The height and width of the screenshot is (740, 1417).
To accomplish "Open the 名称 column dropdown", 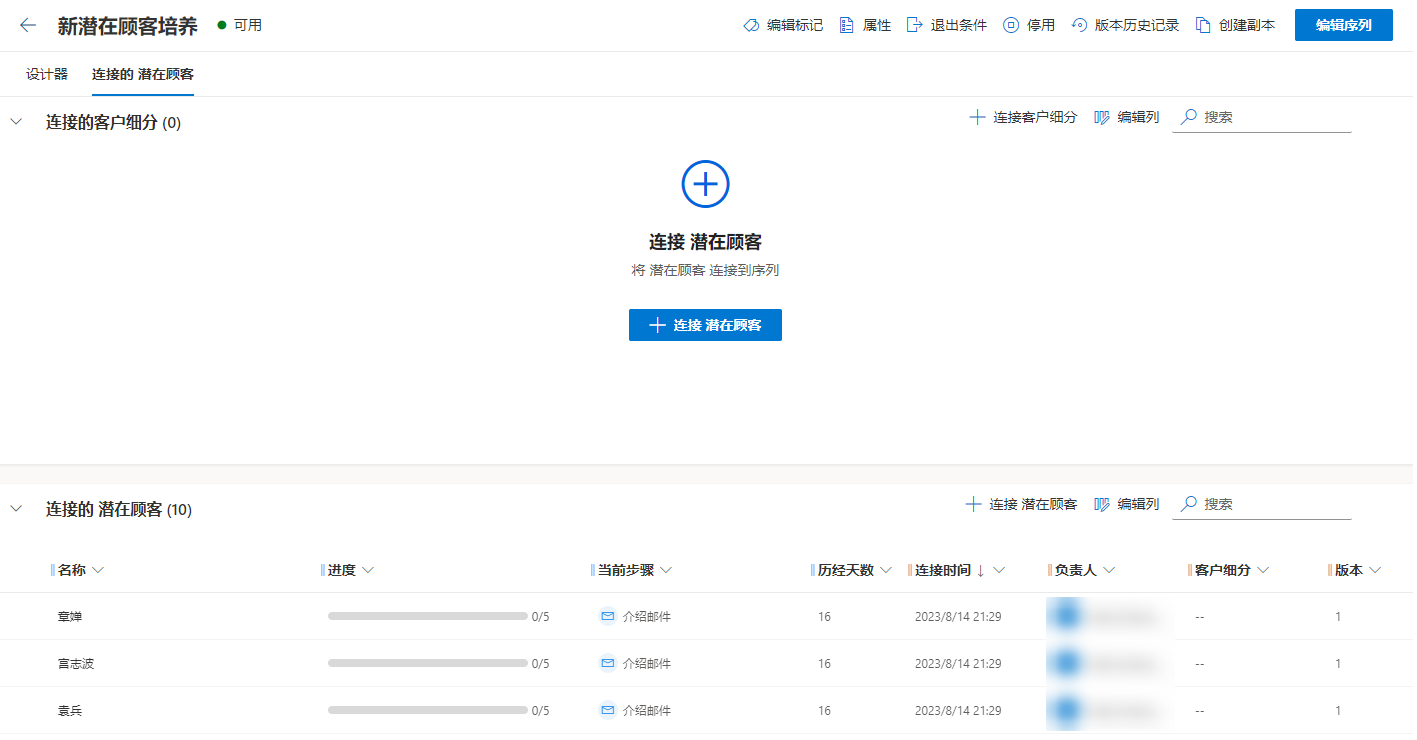I will (98, 570).
